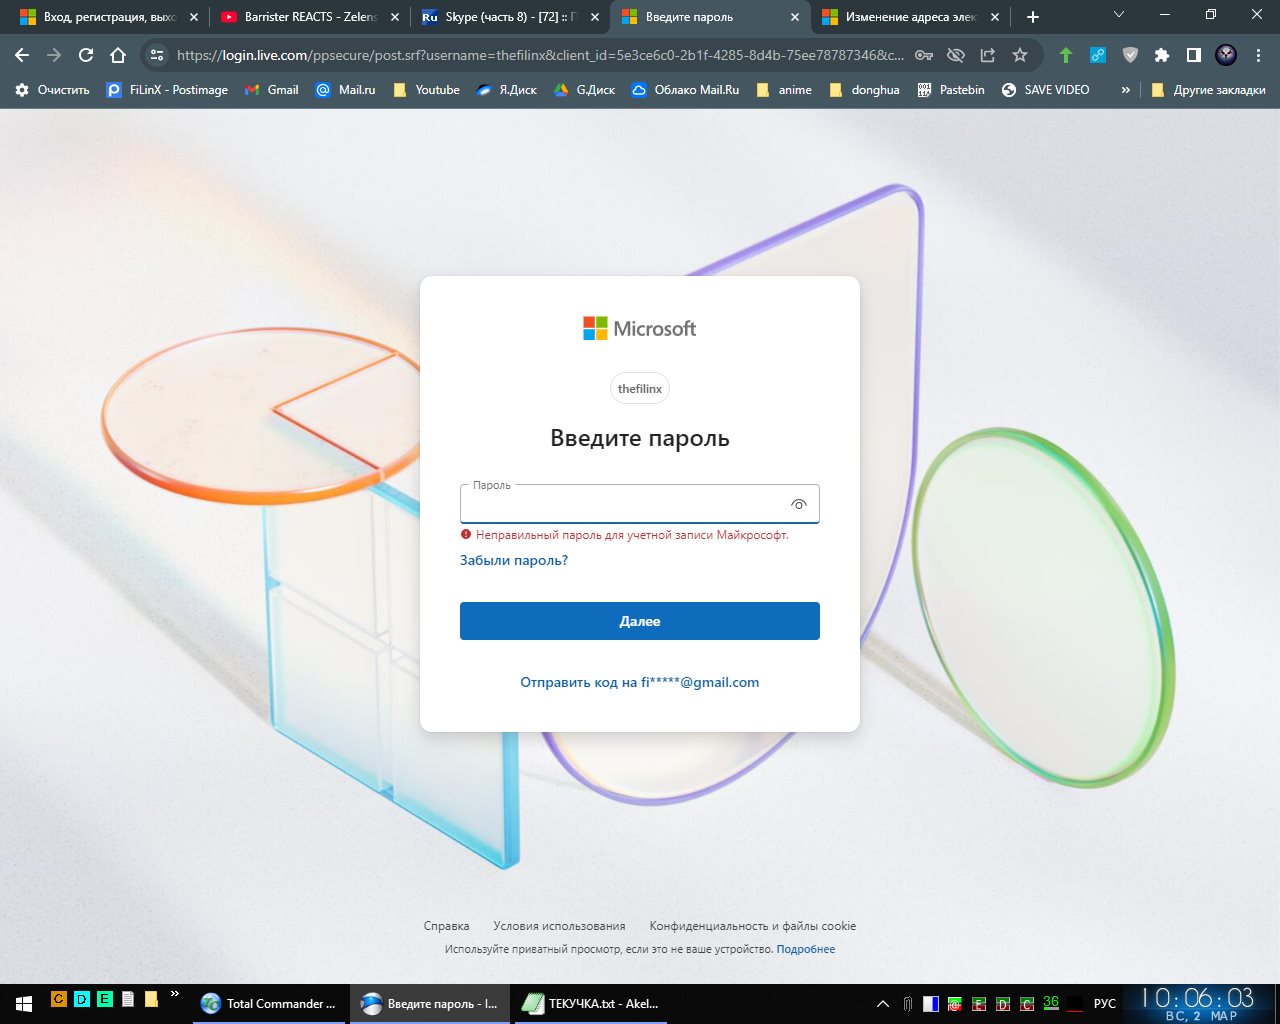Open the Mail.ru bookmark
Viewport: 1280px width, 1024px height.
coord(345,90)
